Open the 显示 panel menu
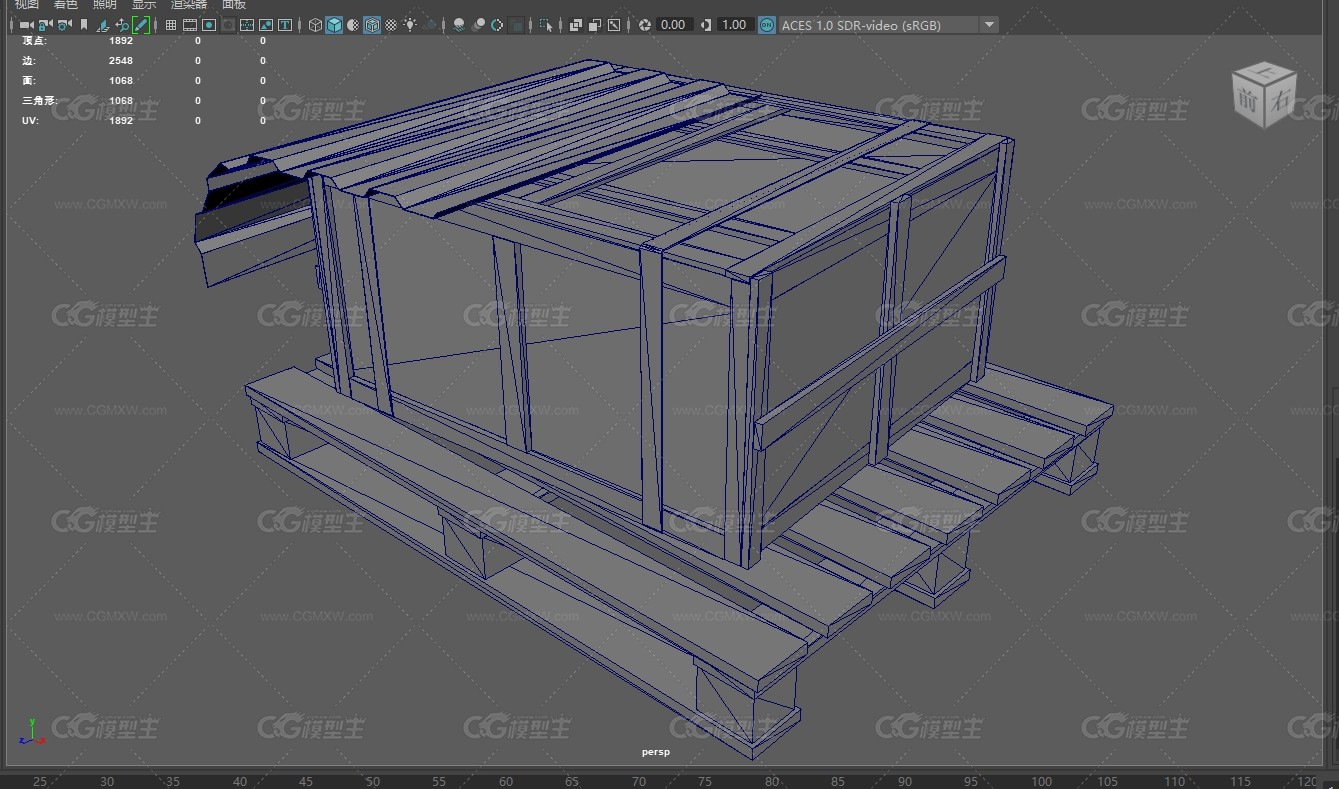Image resolution: width=1339 pixels, height=789 pixels. [144, 5]
